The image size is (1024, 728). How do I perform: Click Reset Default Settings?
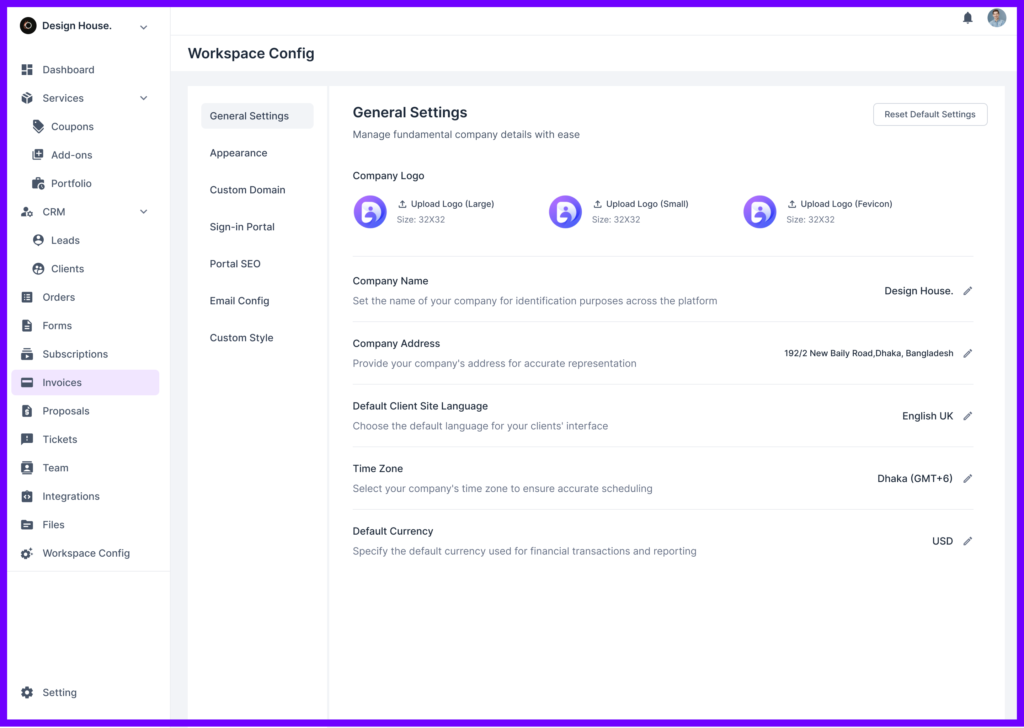[929, 114]
